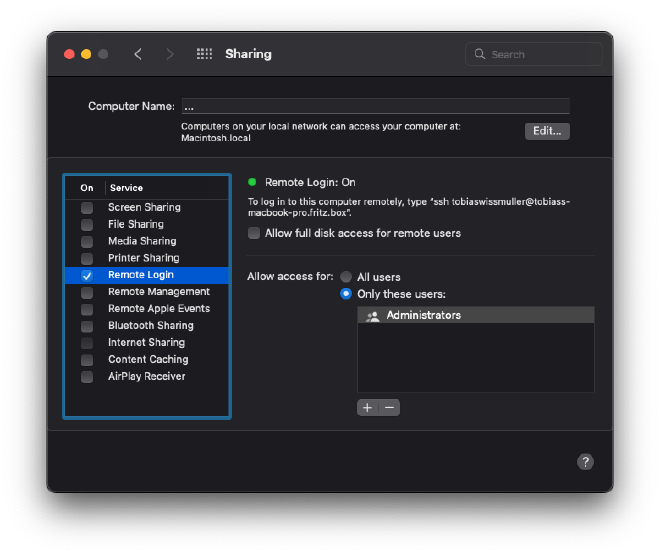Select the Only these users option
Image resolution: width=660 pixels, height=555 pixels.
click(346, 294)
